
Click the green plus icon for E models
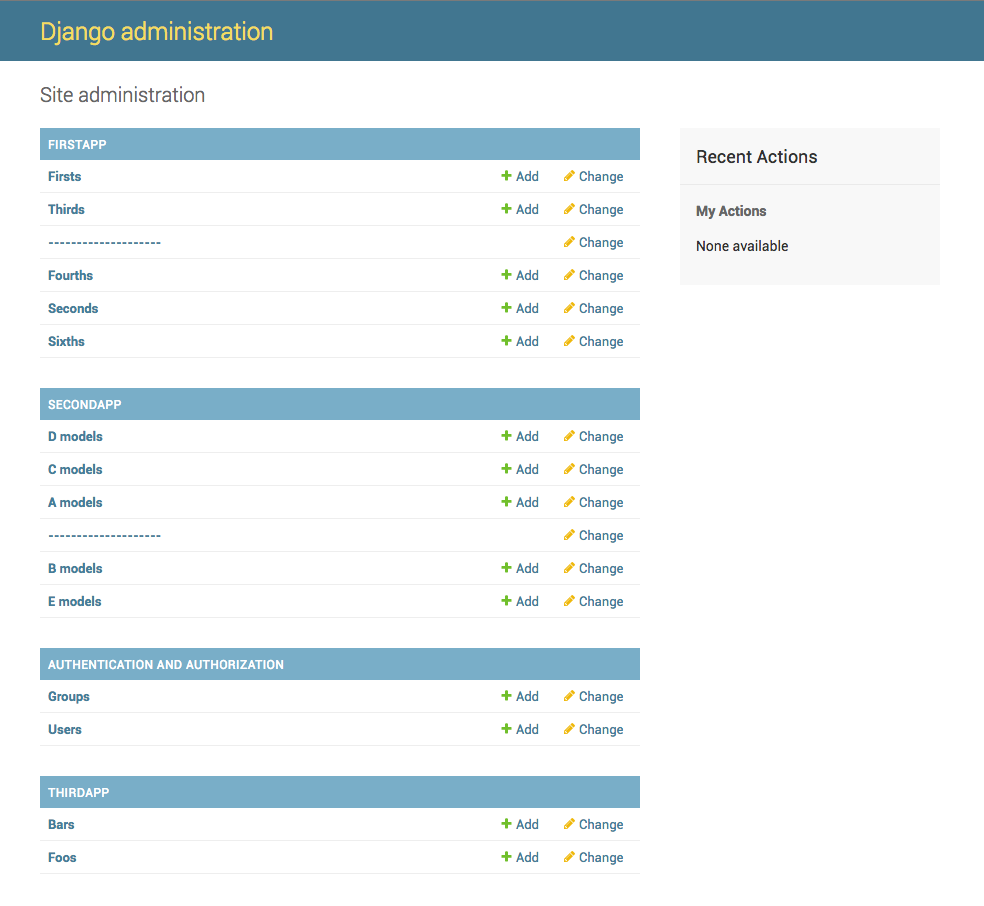pyautogui.click(x=506, y=600)
